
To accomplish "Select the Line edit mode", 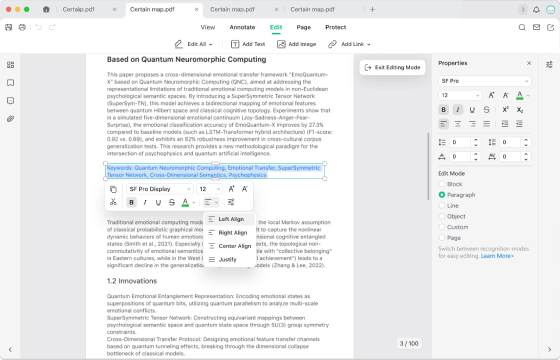I will coord(442,205).
